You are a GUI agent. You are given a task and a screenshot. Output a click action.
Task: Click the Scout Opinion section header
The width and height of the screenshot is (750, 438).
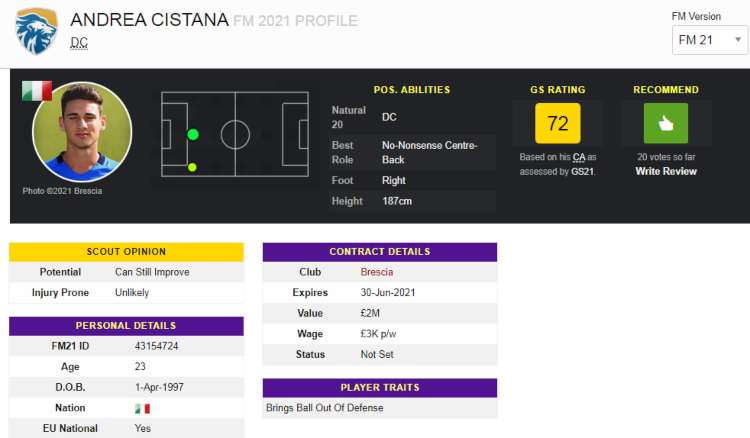[x=126, y=251]
